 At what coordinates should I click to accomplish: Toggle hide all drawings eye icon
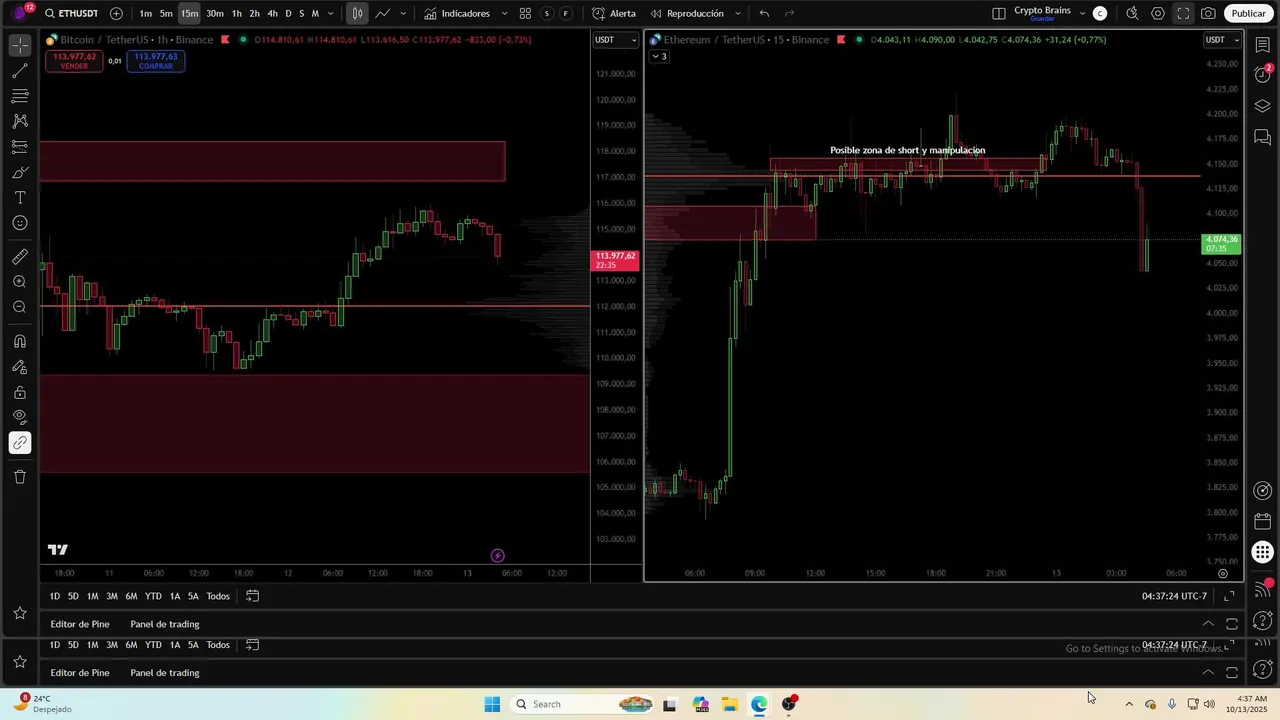[20, 417]
